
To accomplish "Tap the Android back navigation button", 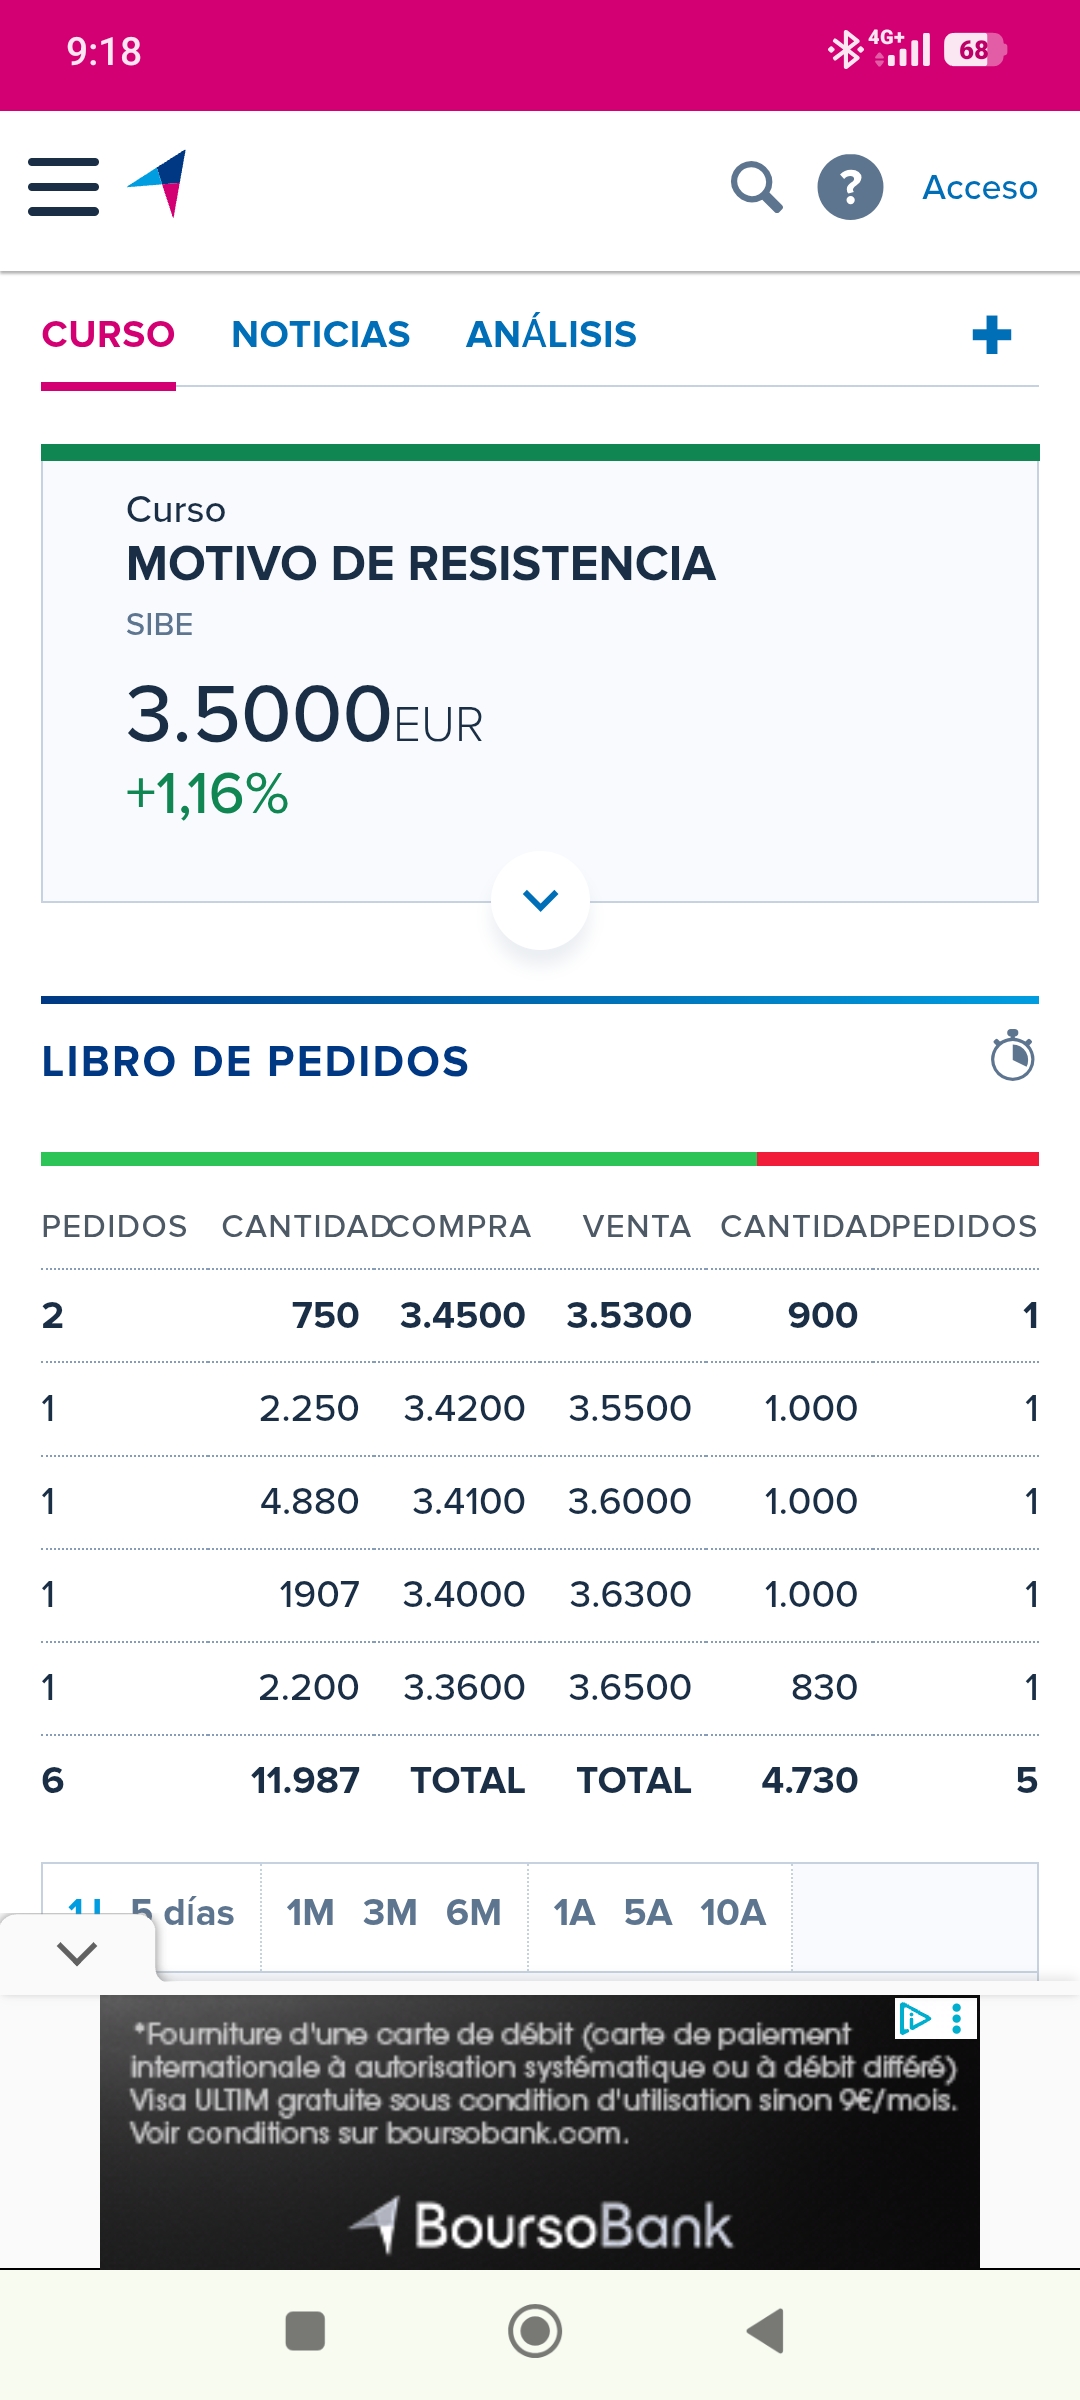I will point(766,2331).
